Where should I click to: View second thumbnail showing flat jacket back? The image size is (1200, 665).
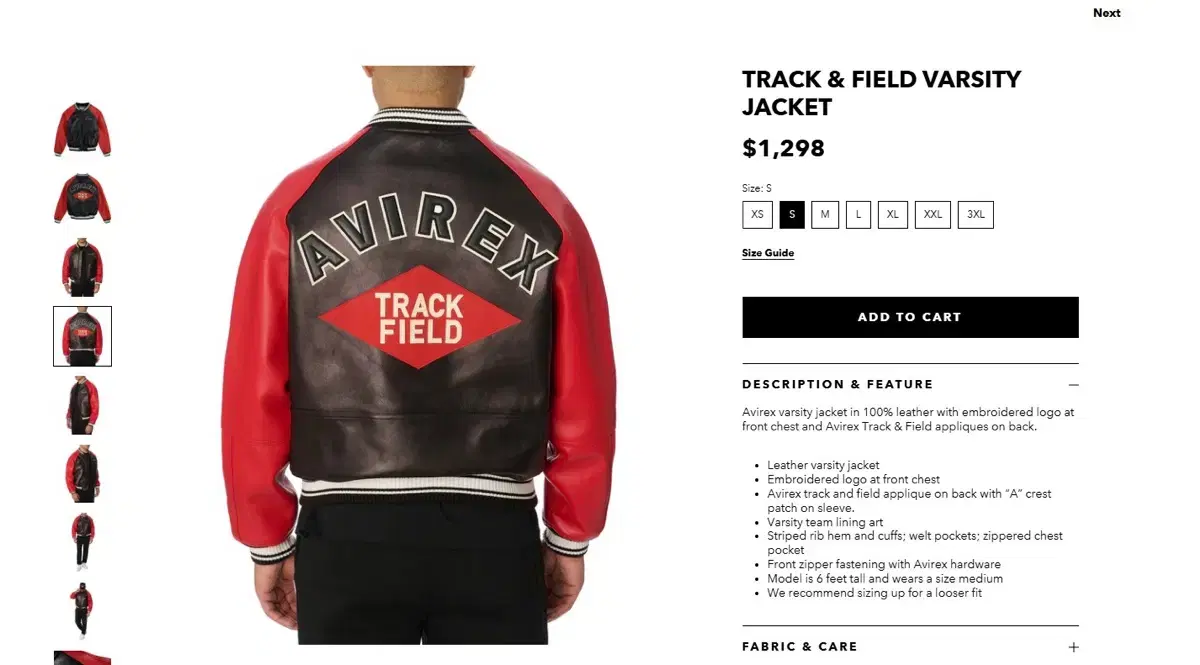[x=82, y=198]
